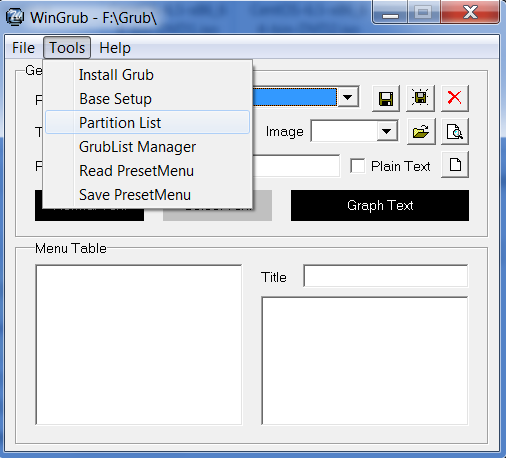Image resolution: width=506 pixels, height=458 pixels.
Task: Click the magnifier preview document icon
Action: pyautogui.click(x=455, y=132)
